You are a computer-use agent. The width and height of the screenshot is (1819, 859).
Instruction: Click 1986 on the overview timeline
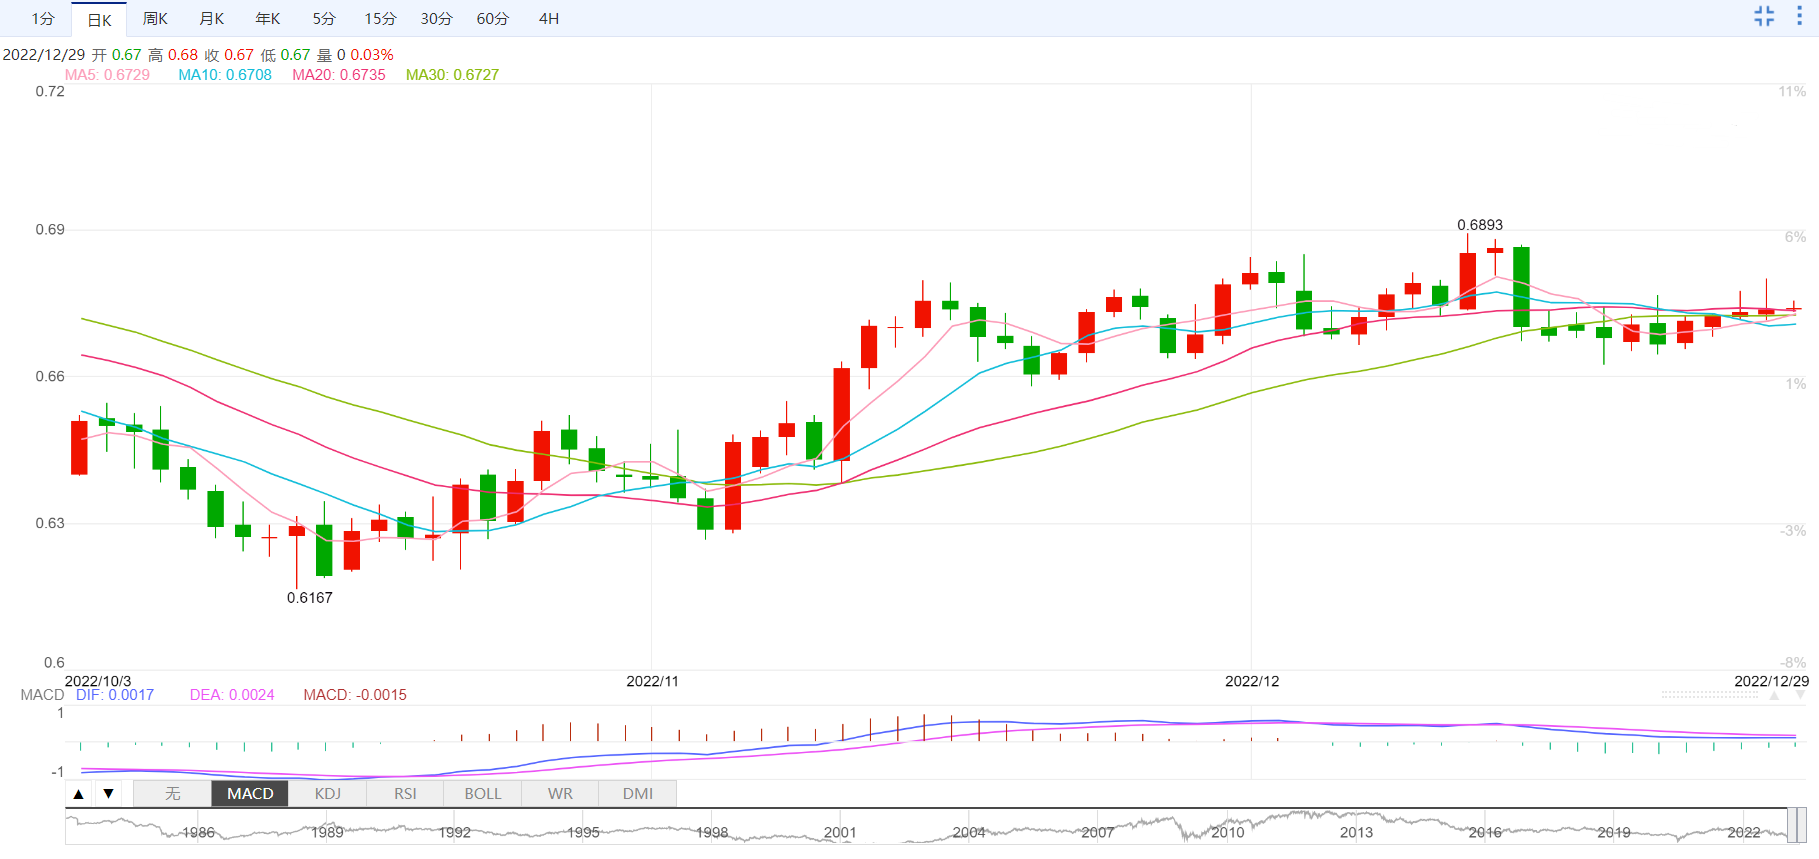tap(198, 832)
